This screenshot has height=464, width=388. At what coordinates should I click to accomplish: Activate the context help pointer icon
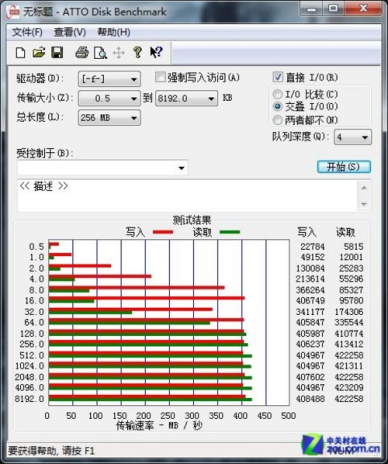coord(156,52)
